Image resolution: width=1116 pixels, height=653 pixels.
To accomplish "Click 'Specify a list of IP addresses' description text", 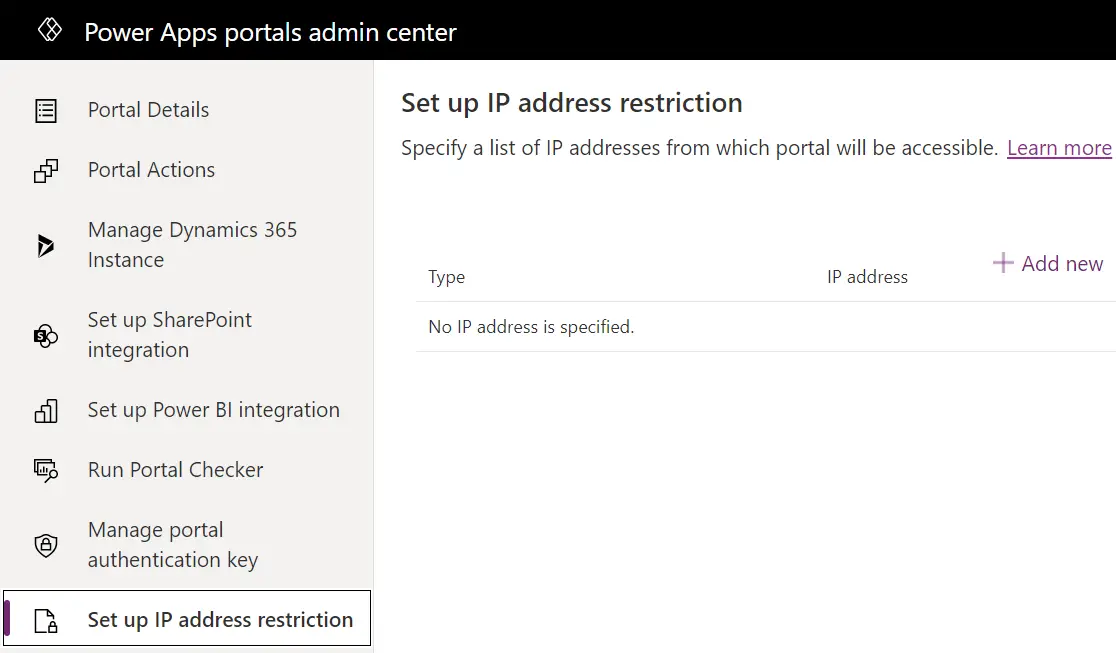I will (x=700, y=148).
